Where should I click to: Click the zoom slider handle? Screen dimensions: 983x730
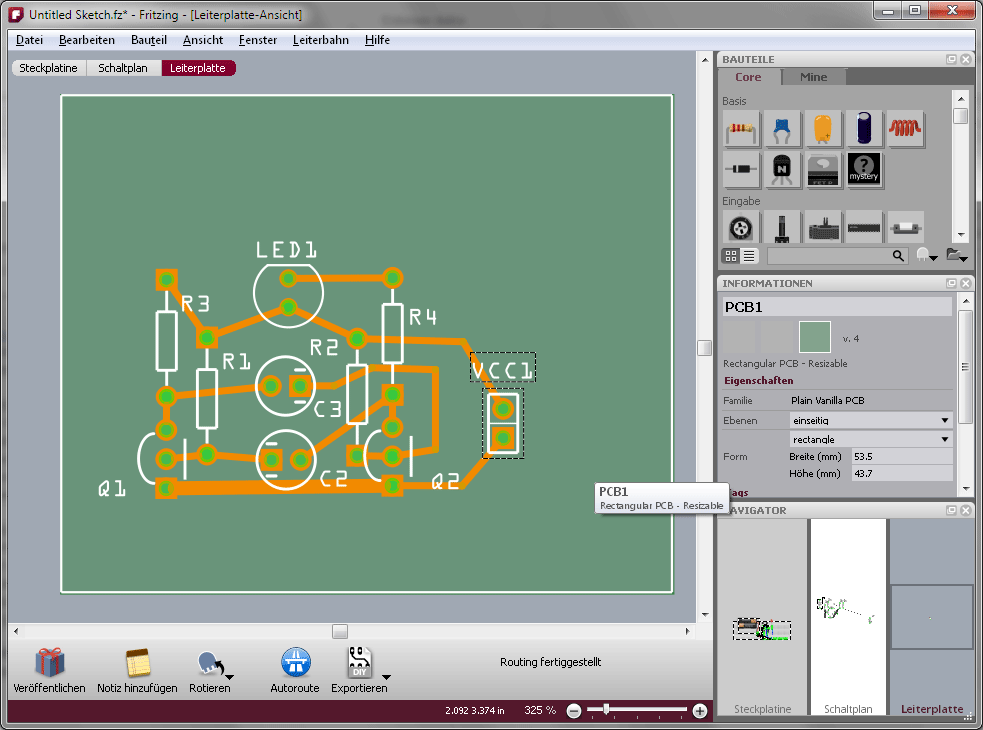(x=606, y=710)
